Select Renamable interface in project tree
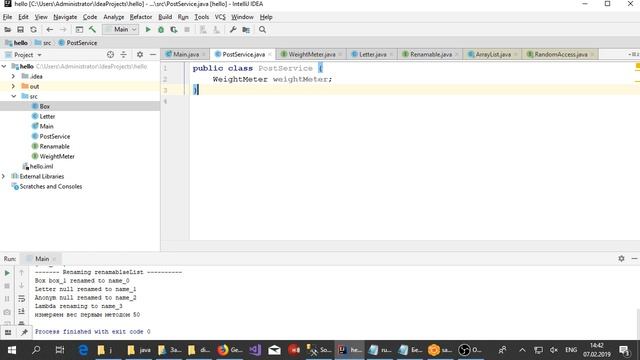 click(54, 146)
